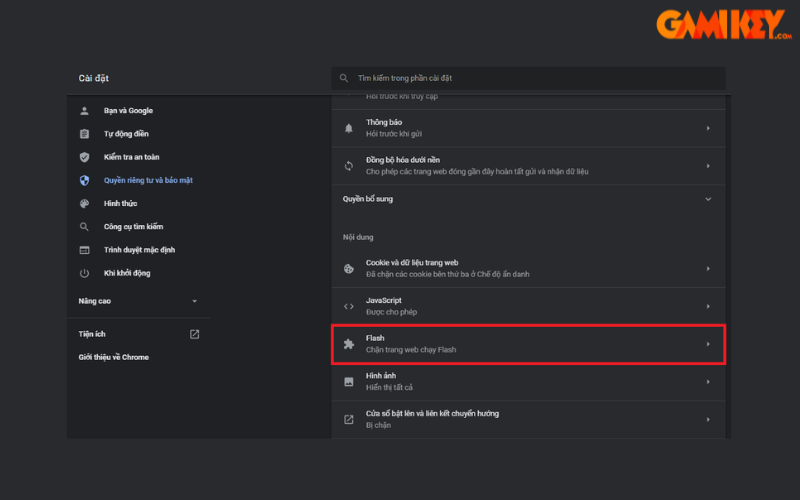Collapse the Quyền bổ sung chevron
This screenshot has width=800, height=500.
click(708, 199)
